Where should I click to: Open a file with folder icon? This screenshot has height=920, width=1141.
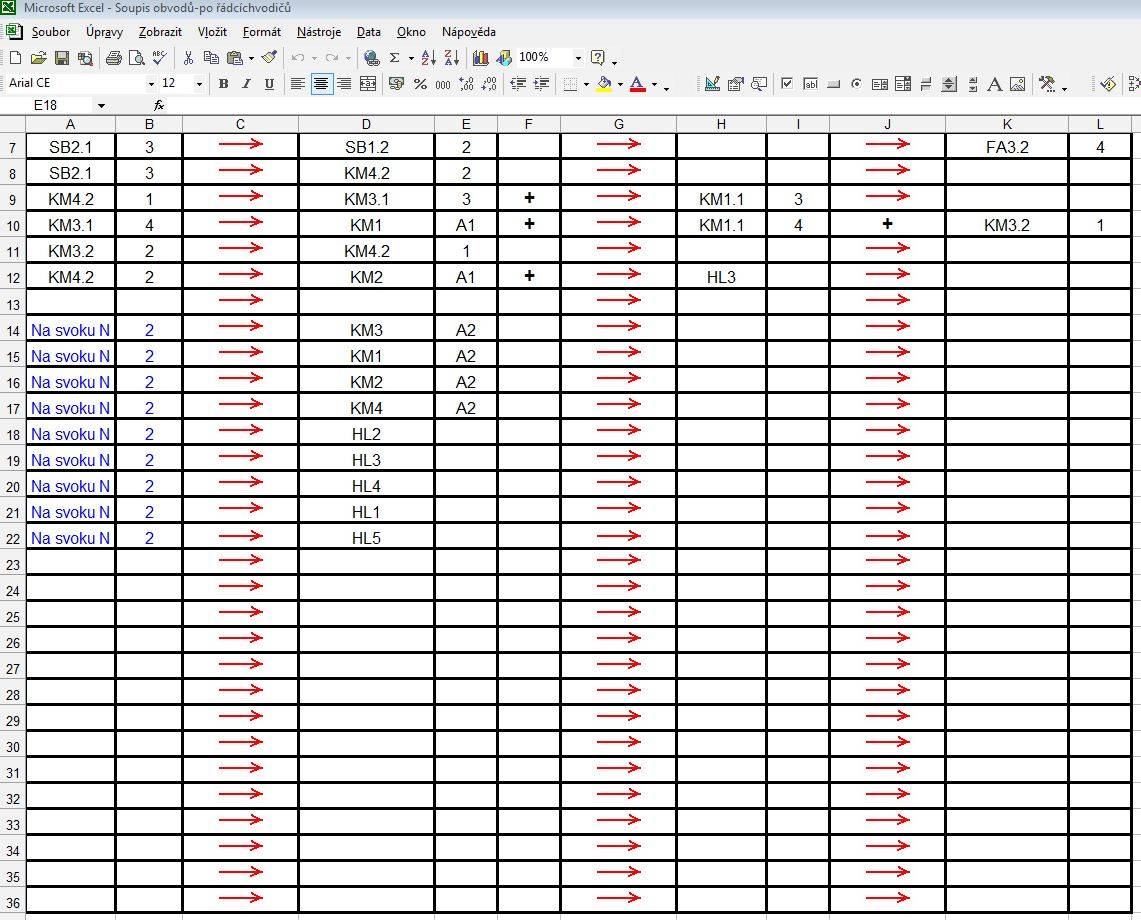[x=39, y=58]
